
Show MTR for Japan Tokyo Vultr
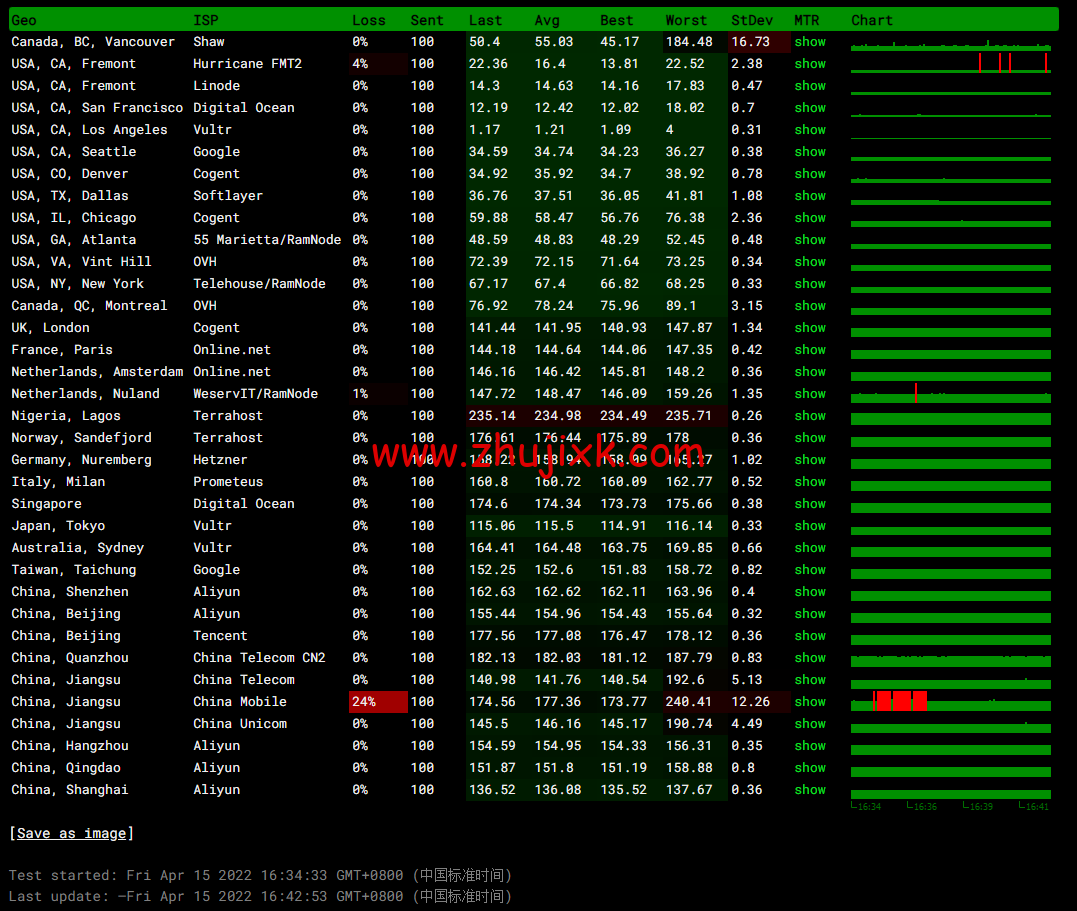pos(810,526)
